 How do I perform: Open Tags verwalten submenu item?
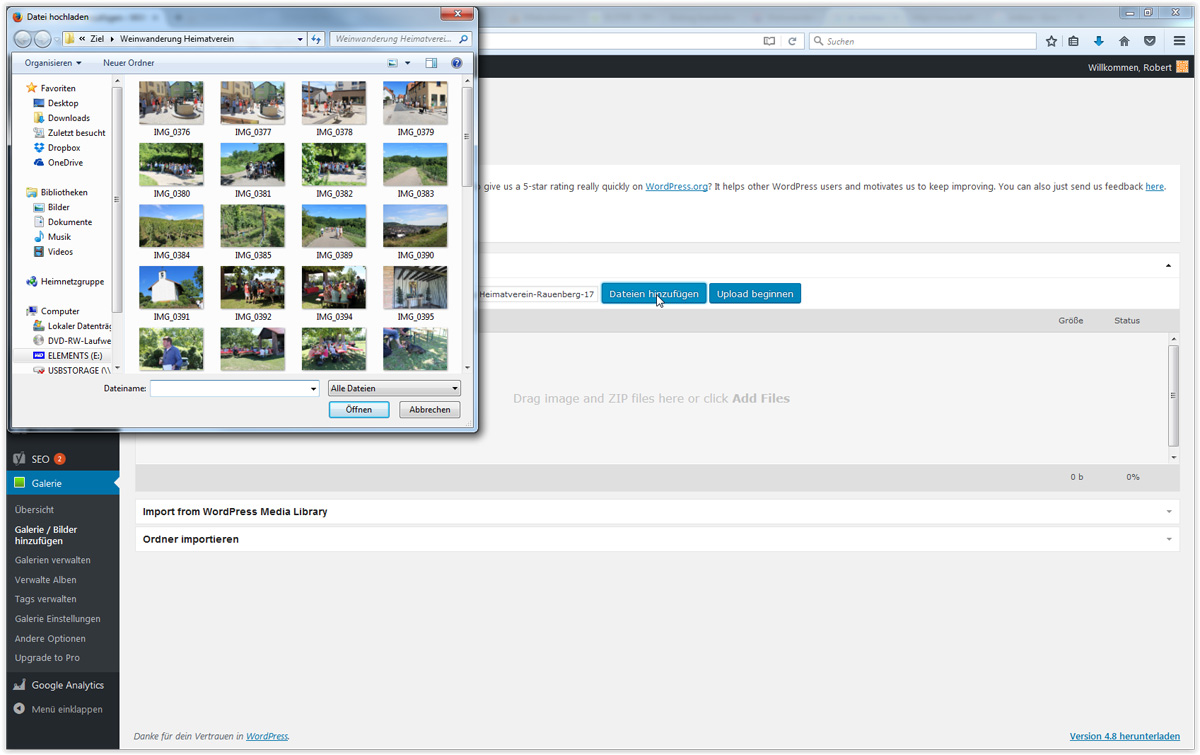click(x=46, y=599)
